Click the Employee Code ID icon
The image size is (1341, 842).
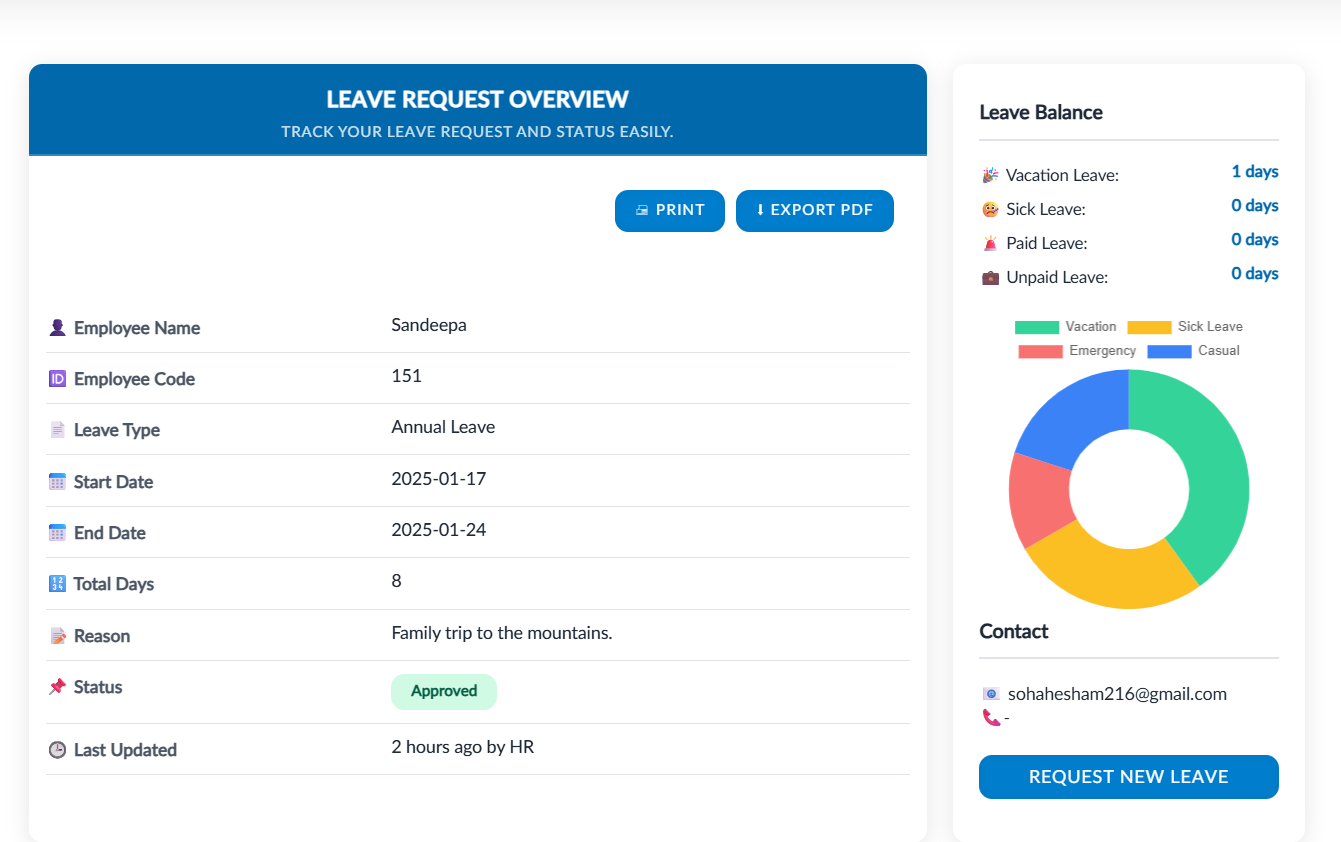tap(57, 379)
